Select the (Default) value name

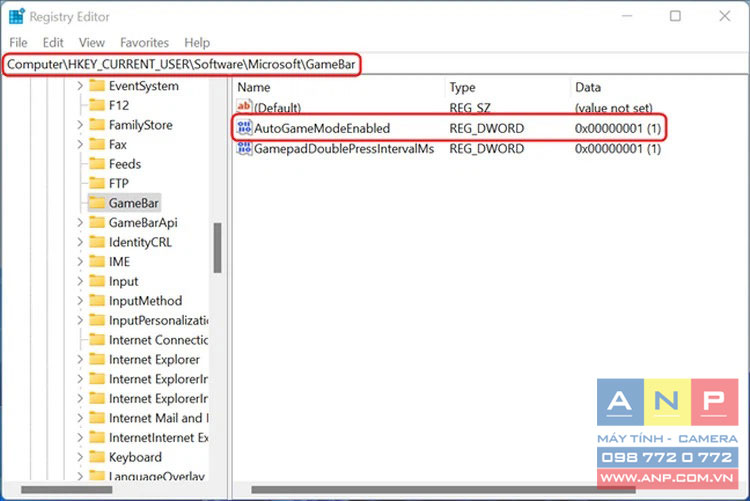pos(277,108)
